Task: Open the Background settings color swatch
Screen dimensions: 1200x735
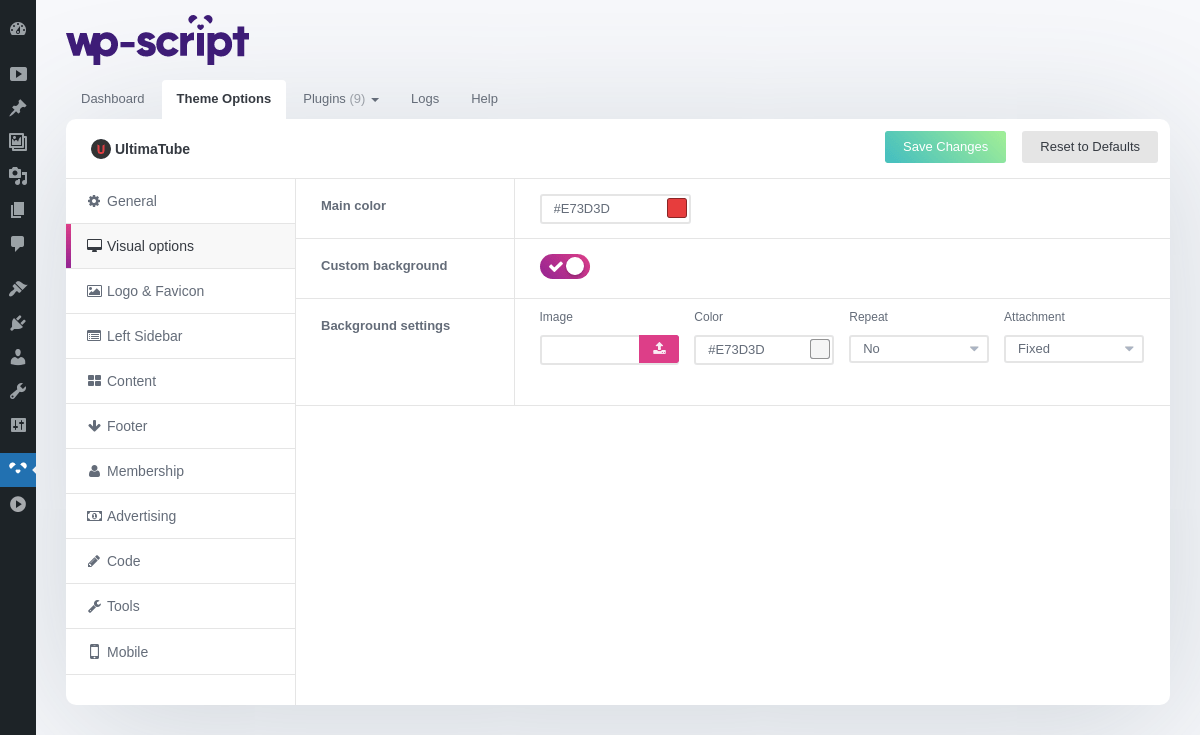Action: [820, 349]
